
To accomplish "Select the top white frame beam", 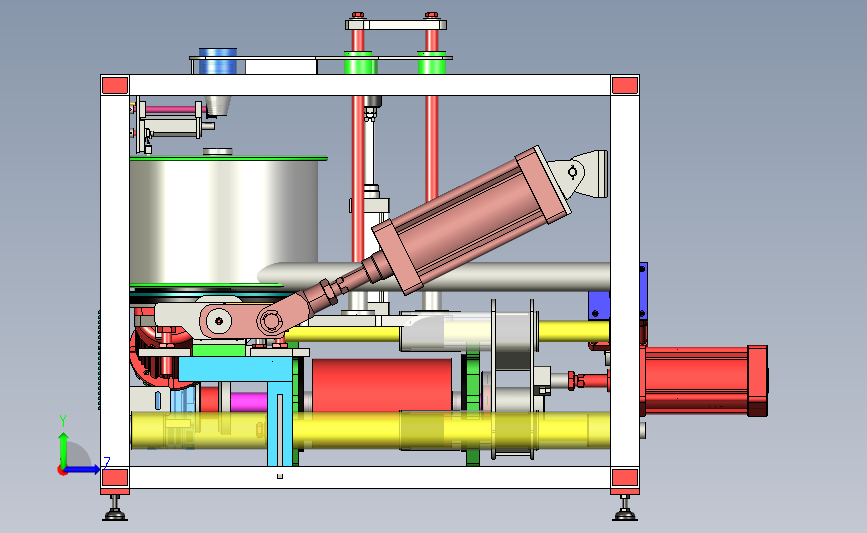I will 370,86.
